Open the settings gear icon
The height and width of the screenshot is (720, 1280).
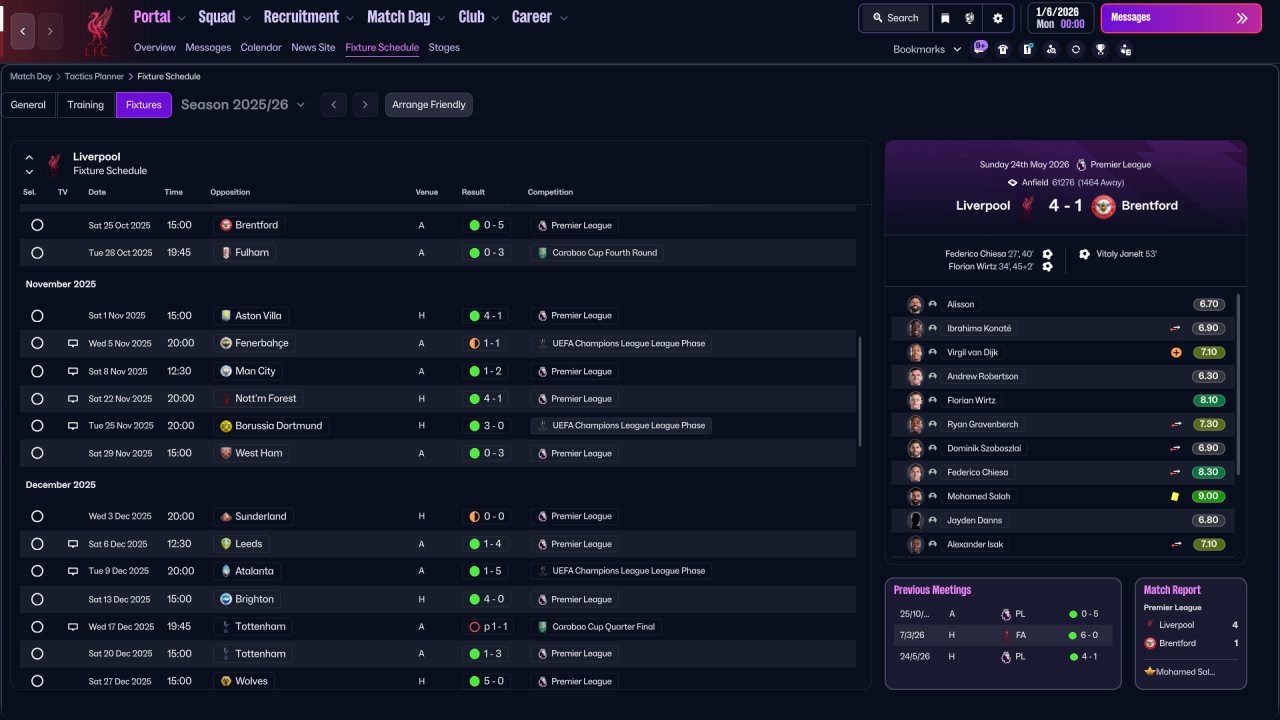coord(997,18)
